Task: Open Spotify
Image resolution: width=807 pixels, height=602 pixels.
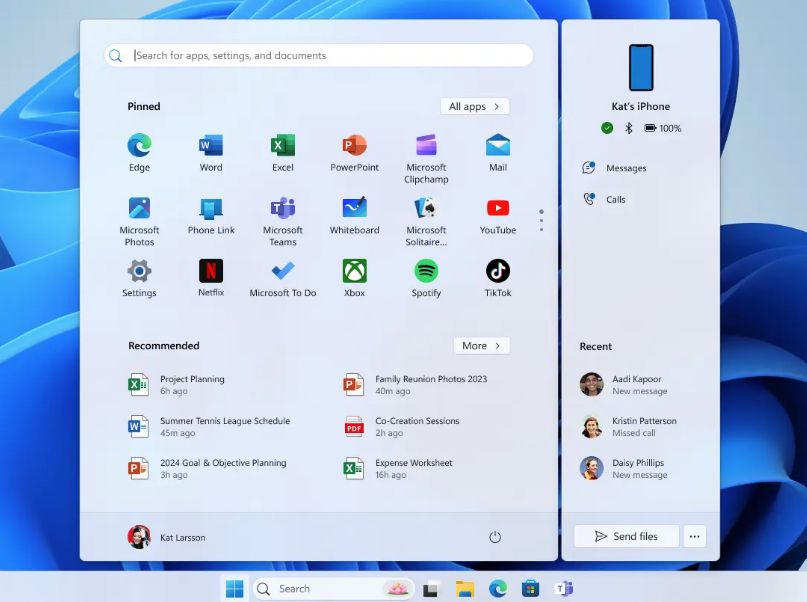Action: (x=426, y=278)
